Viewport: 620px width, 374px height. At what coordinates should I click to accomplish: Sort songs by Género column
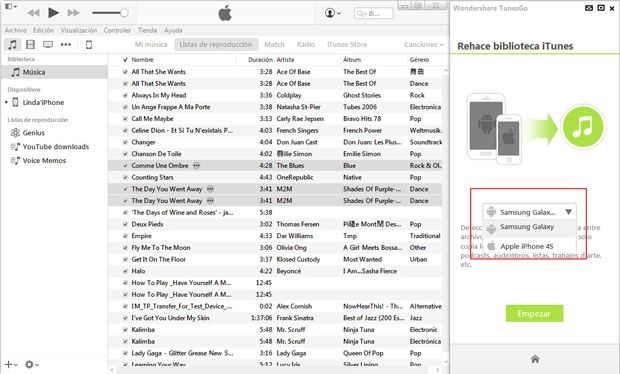419,60
